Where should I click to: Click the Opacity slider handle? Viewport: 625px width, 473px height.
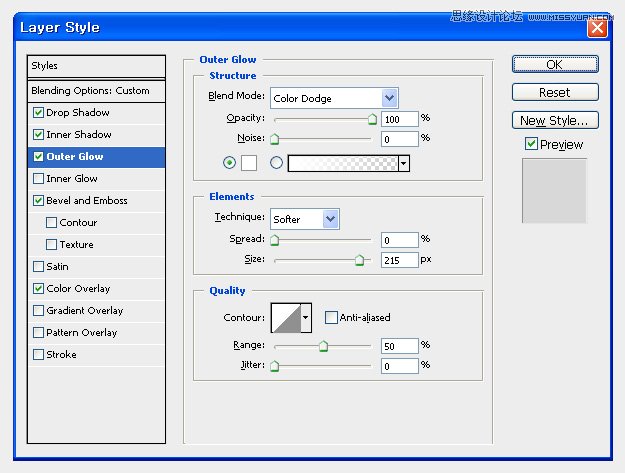coord(372,119)
